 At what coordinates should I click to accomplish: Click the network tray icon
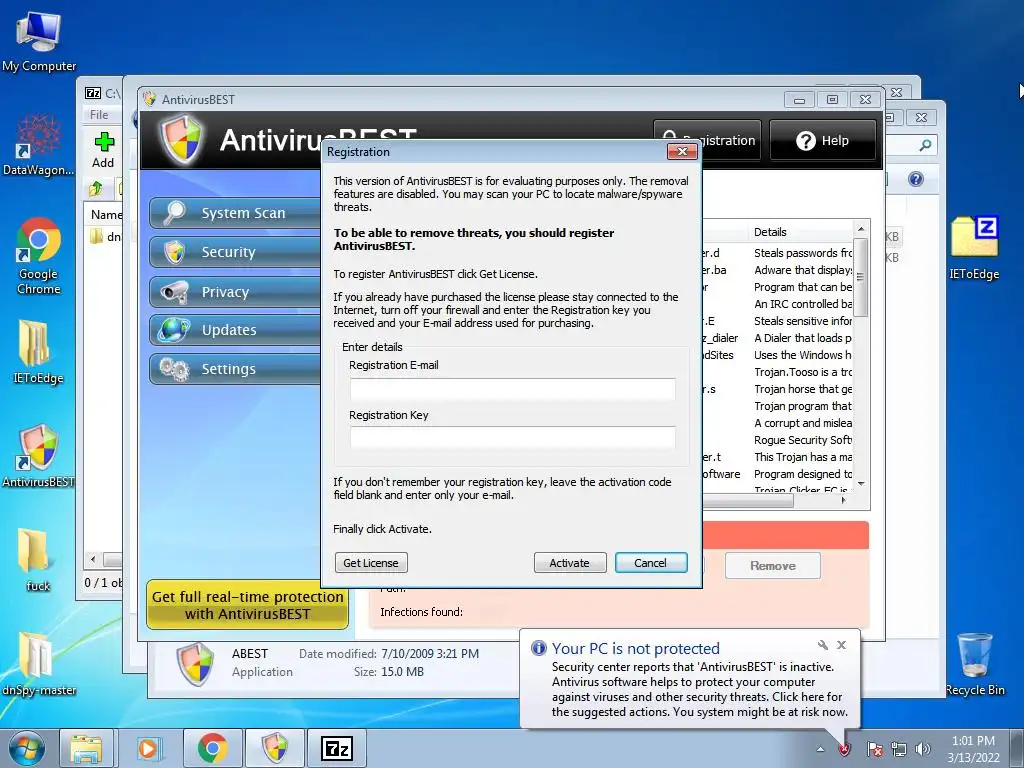(899, 749)
